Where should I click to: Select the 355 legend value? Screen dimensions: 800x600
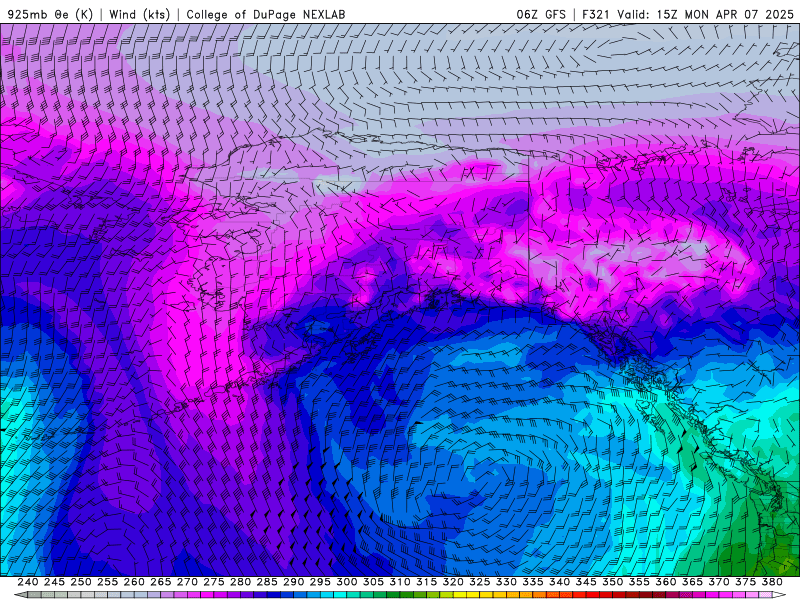[x=639, y=582]
